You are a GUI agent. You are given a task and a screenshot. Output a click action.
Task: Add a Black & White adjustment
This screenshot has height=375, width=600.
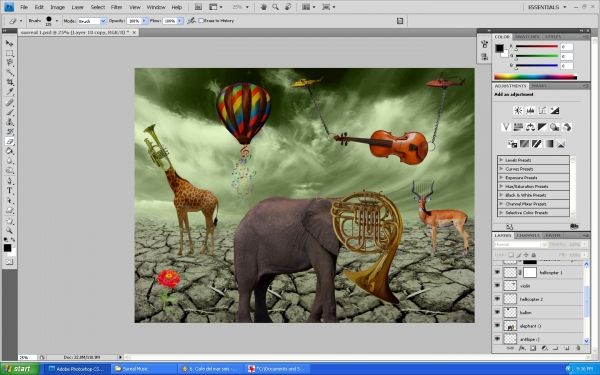[x=542, y=127]
